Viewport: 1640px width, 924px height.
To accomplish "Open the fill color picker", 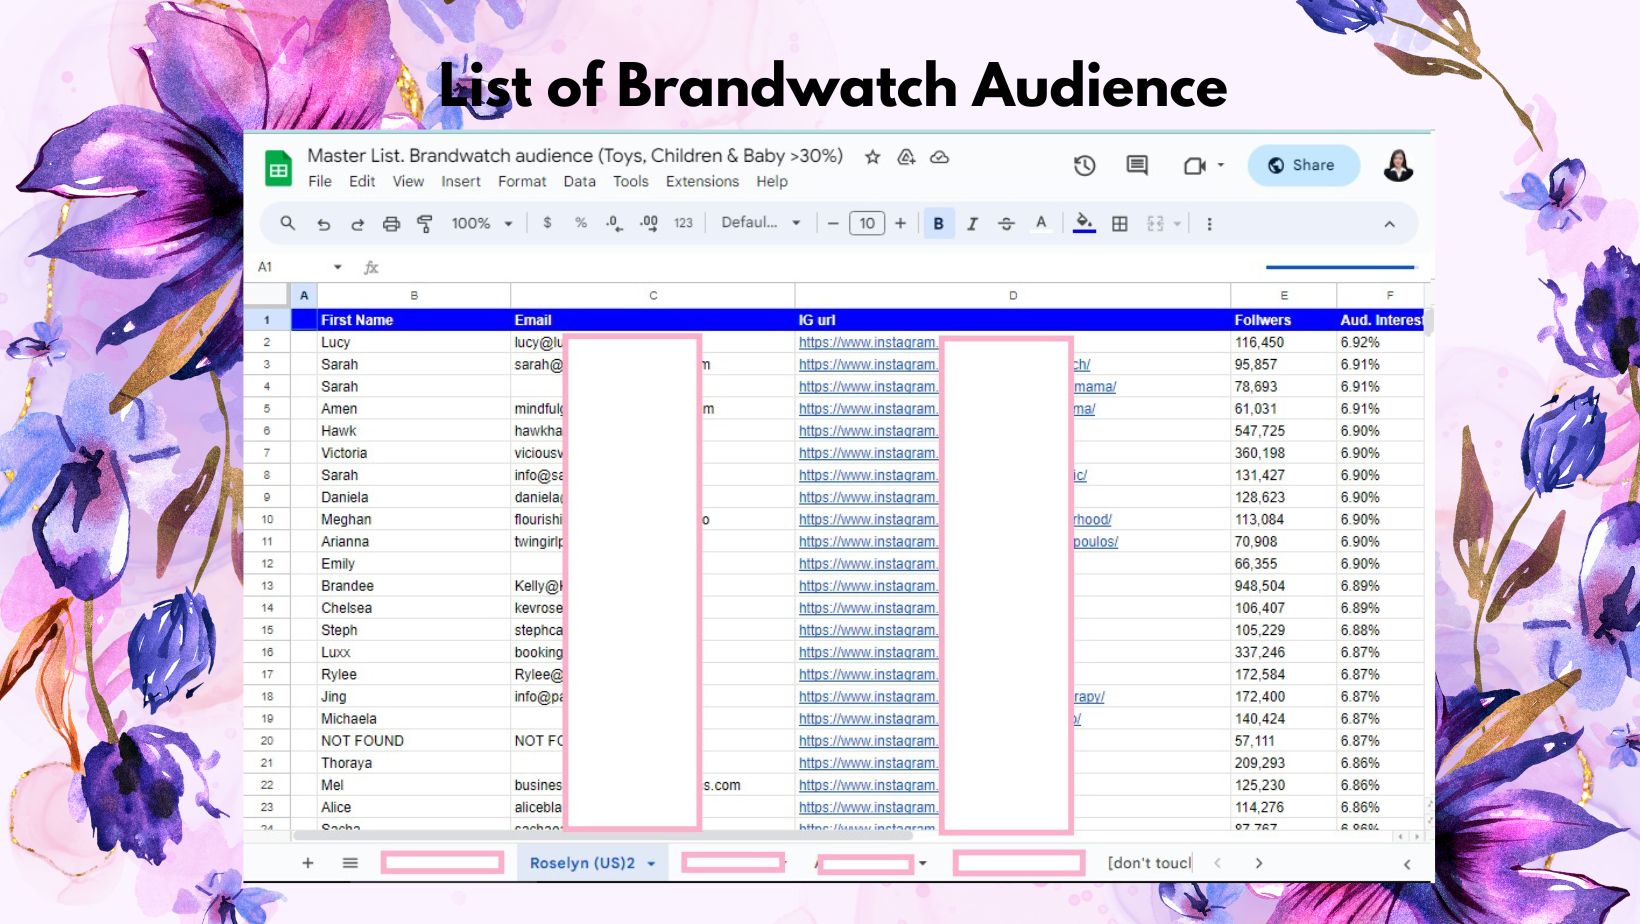I will 1084,224.
